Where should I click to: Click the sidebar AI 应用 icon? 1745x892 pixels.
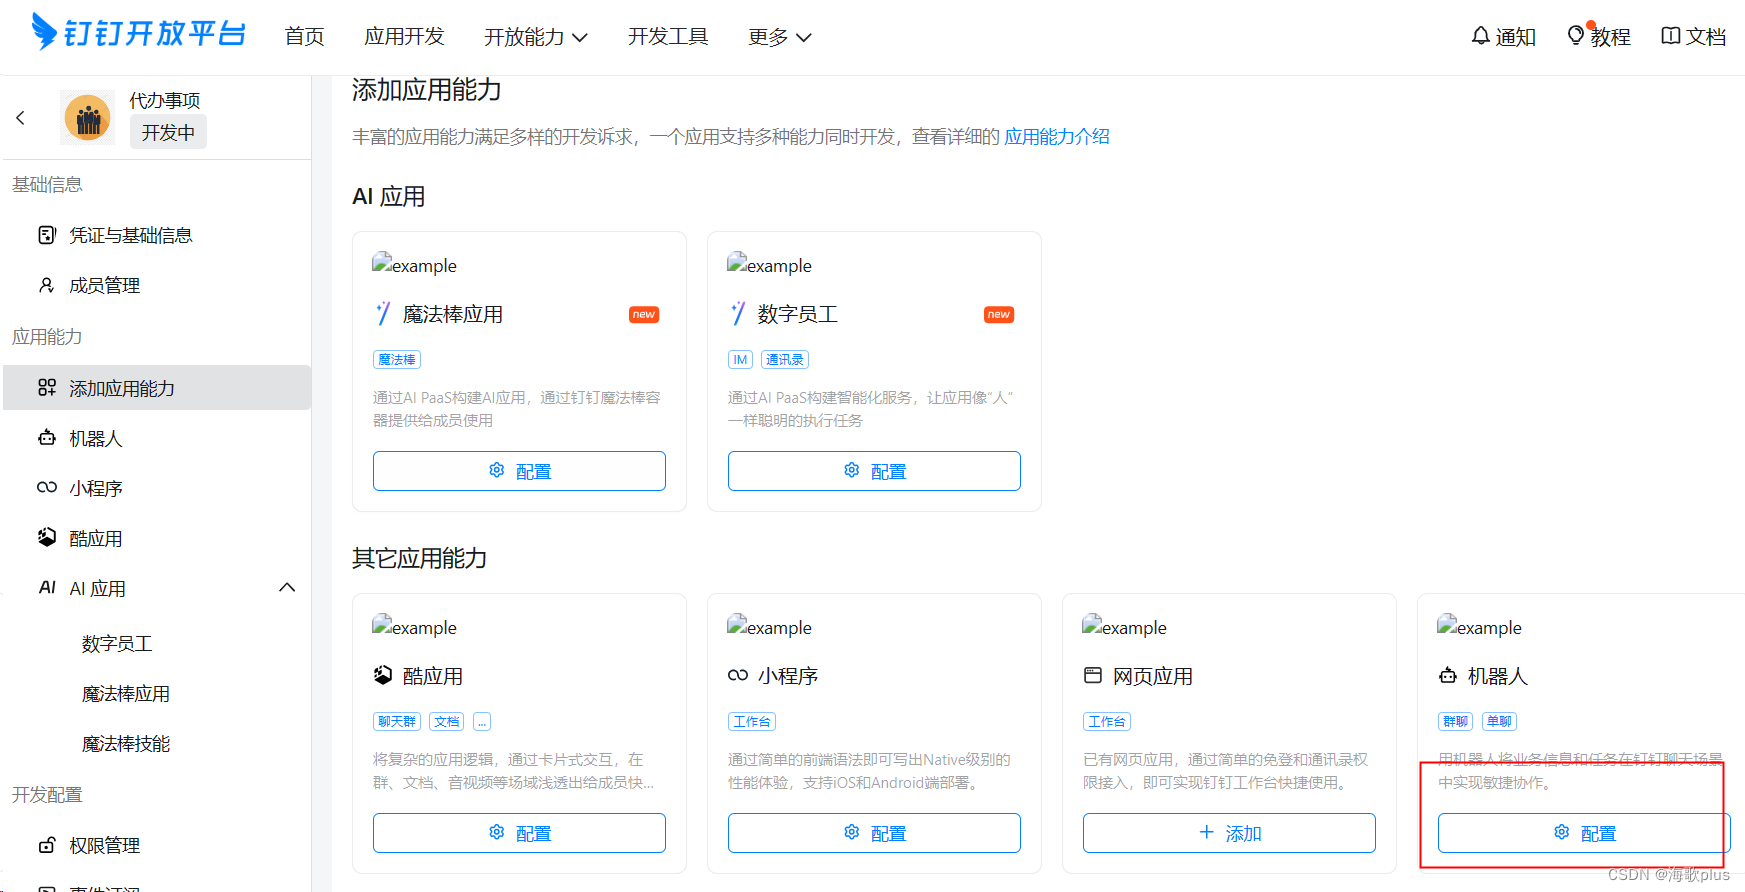47,587
